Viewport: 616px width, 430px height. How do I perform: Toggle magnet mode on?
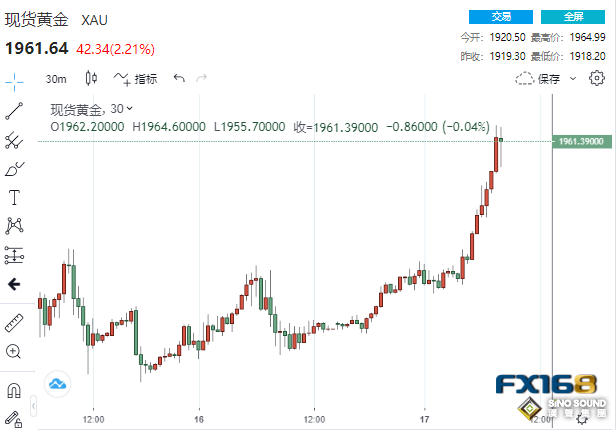(x=14, y=389)
